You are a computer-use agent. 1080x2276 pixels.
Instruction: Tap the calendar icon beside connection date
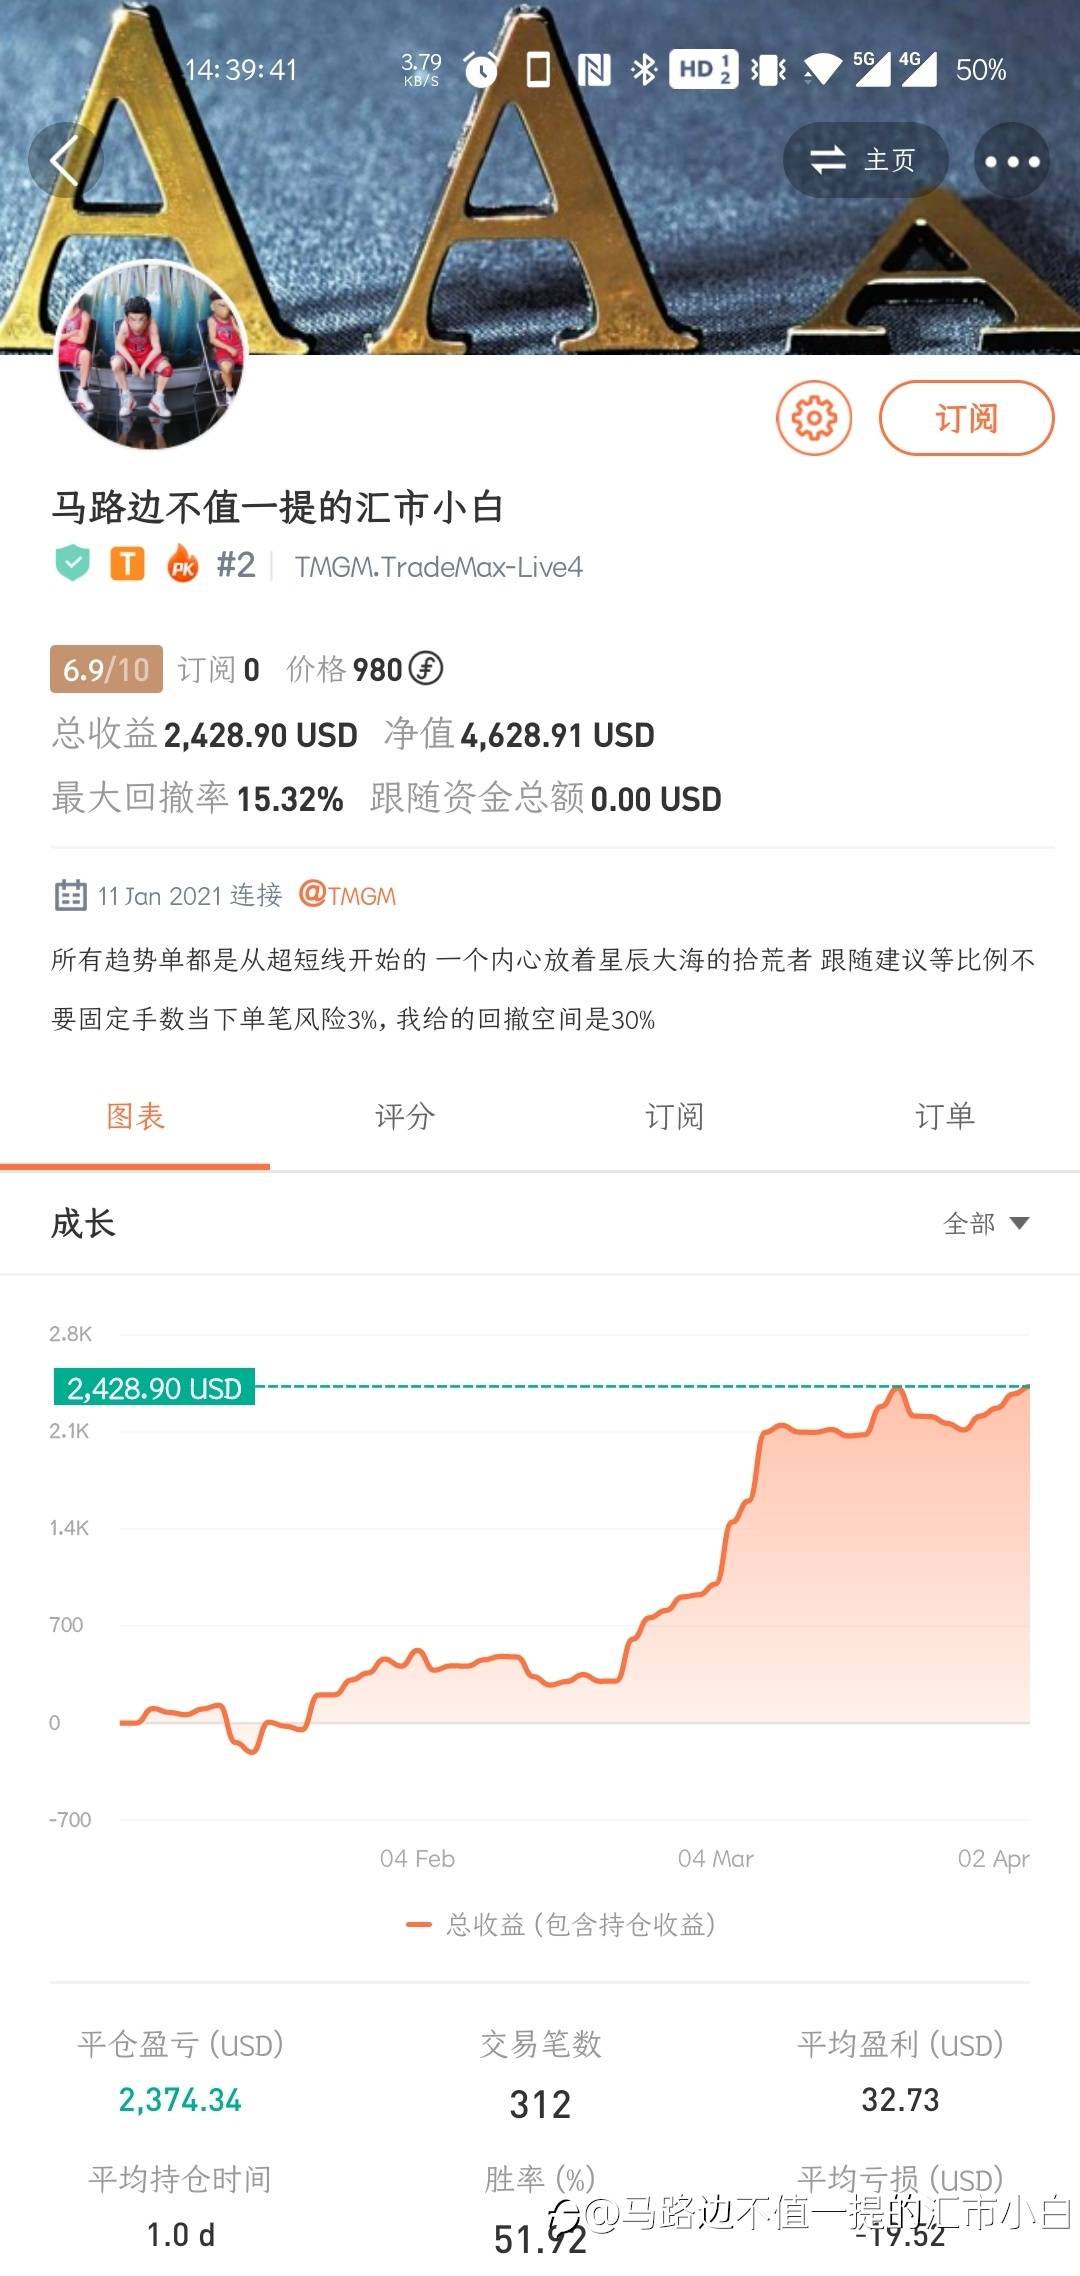70,895
